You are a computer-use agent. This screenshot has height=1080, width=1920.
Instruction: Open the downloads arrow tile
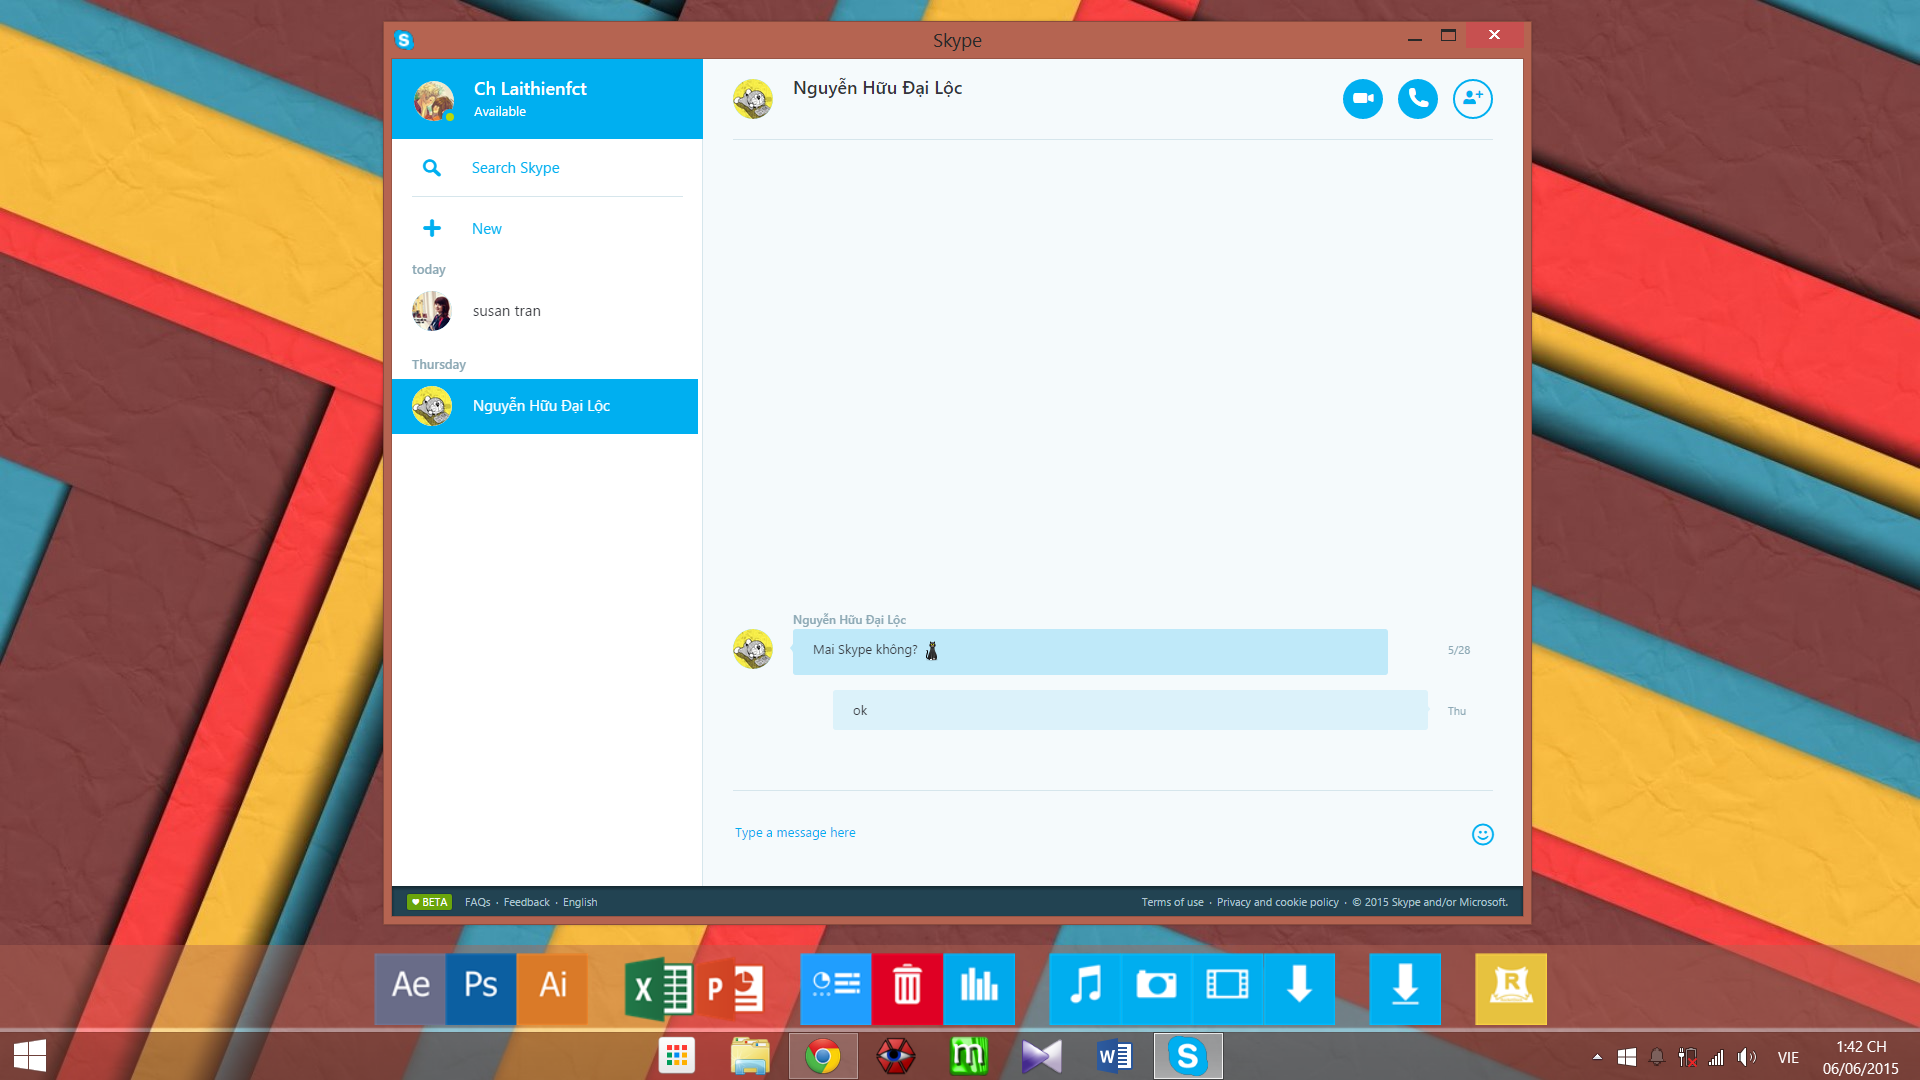1299,988
